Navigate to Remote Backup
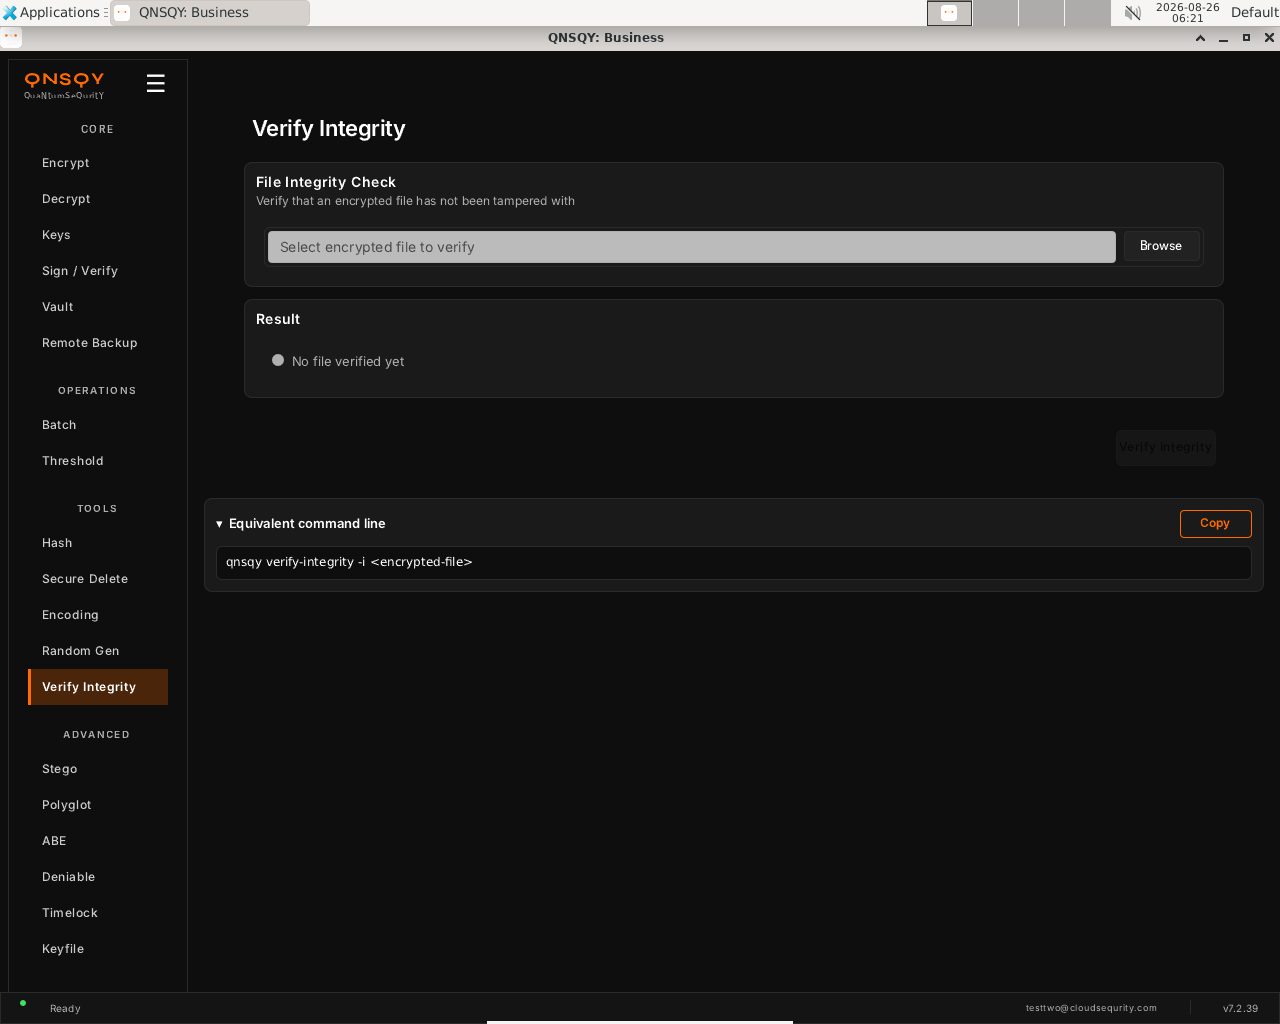Image resolution: width=1280 pixels, height=1024 pixels. tap(98, 343)
